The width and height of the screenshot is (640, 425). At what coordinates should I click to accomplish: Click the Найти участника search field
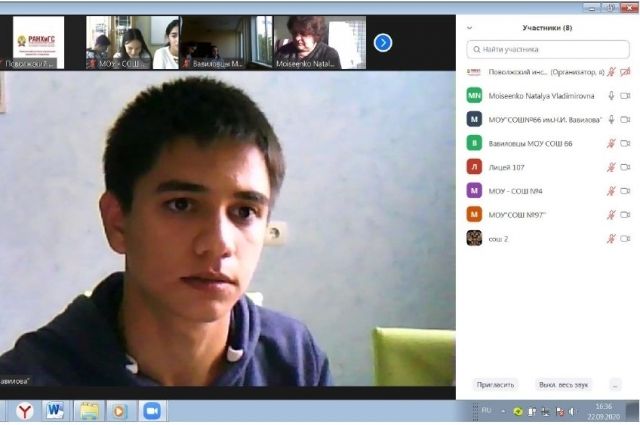click(x=548, y=48)
